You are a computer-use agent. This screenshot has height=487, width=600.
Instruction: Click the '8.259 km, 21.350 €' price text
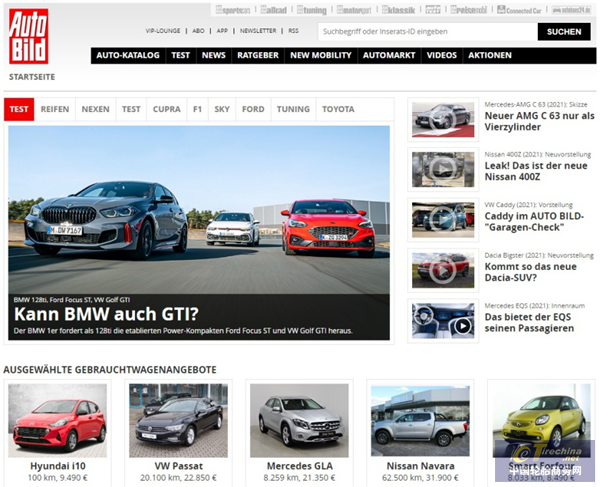(x=299, y=478)
